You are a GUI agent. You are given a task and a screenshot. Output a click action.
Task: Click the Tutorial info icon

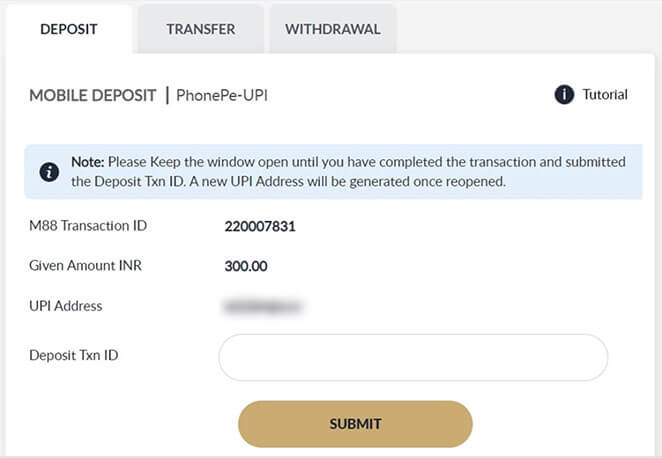[564, 95]
